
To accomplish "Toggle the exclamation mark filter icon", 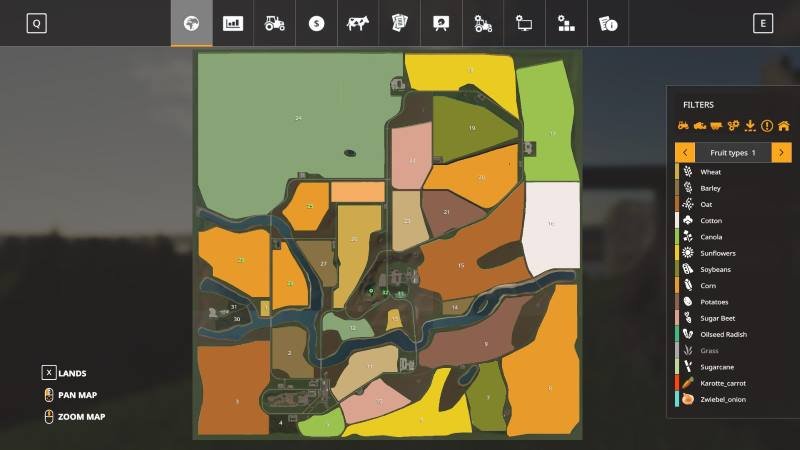I will pyautogui.click(x=767, y=126).
